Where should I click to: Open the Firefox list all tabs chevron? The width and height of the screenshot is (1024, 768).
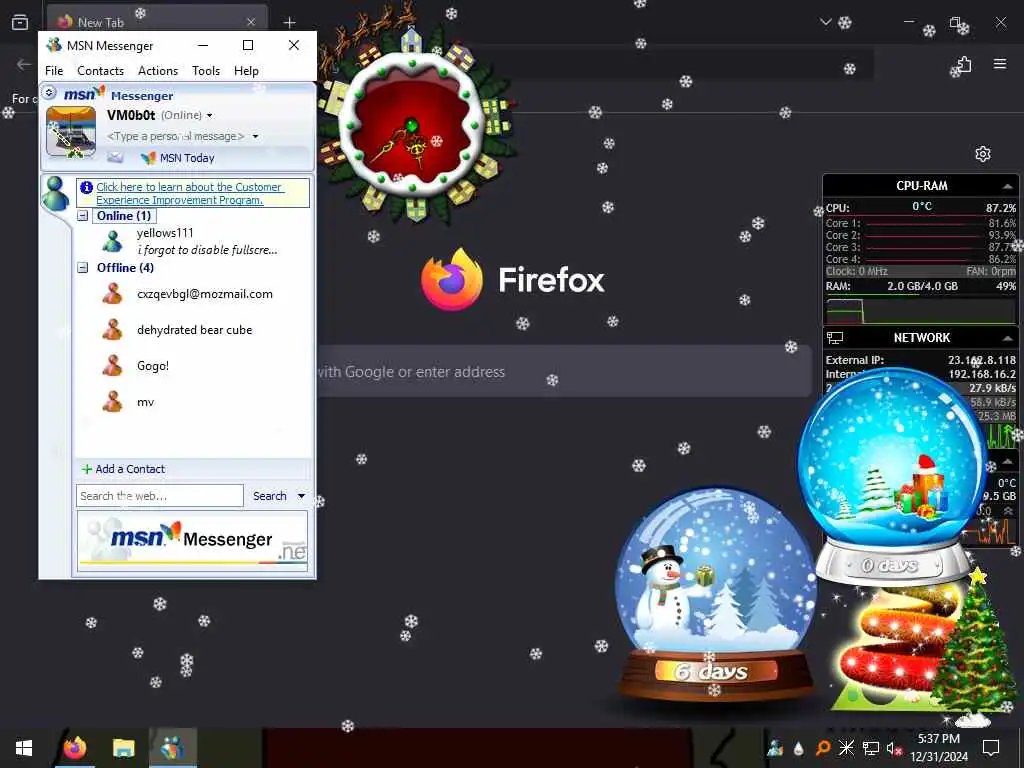coord(825,22)
